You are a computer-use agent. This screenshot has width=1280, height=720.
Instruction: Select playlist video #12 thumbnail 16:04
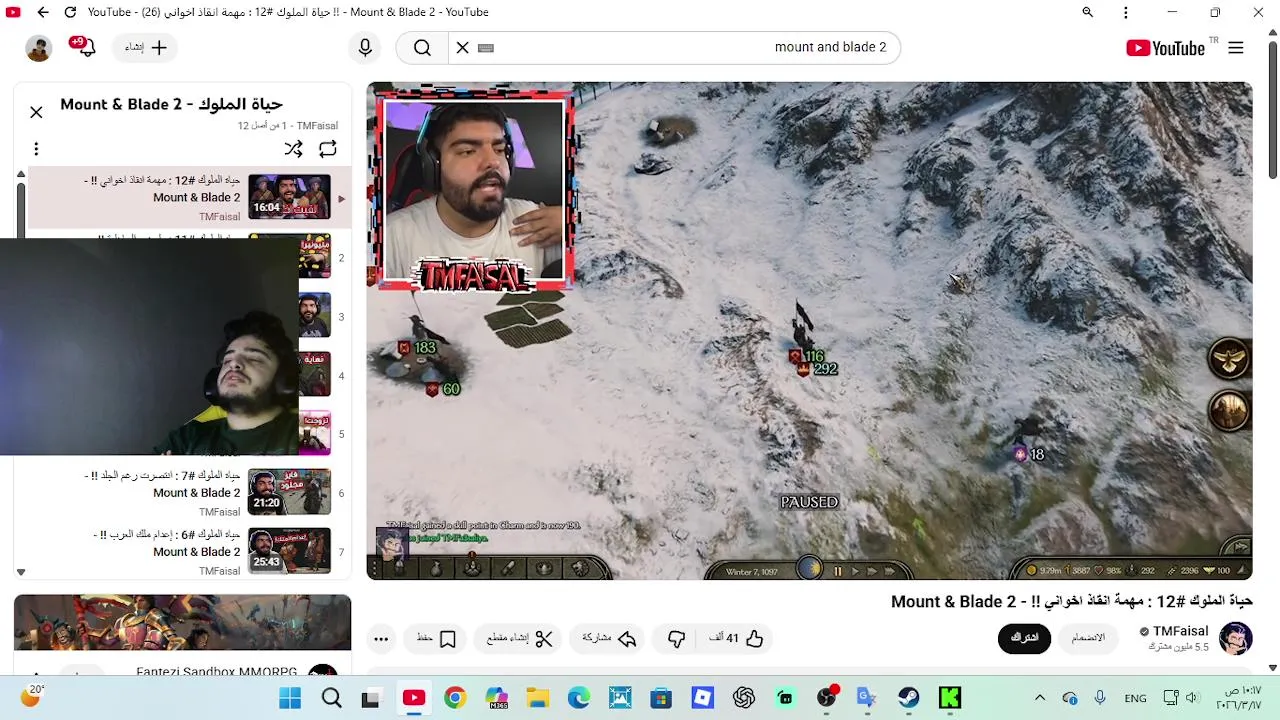click(289, 197)
